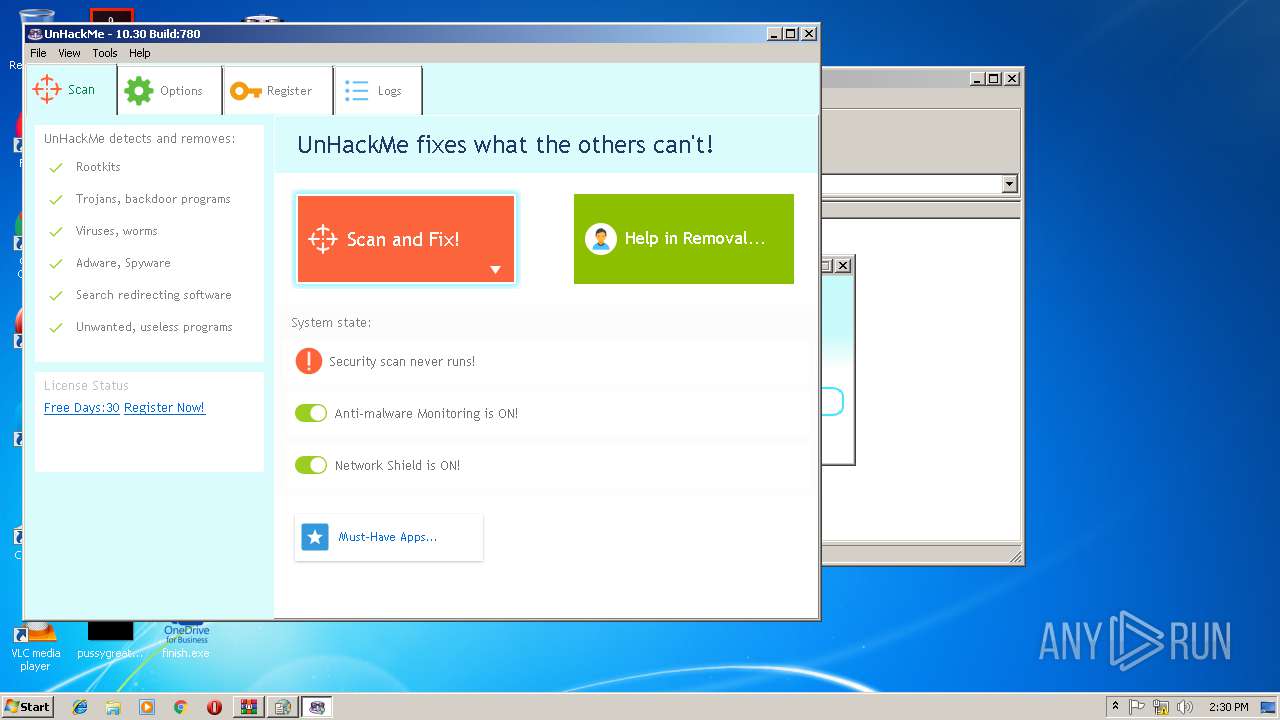Click the Windows Start button

28,706
